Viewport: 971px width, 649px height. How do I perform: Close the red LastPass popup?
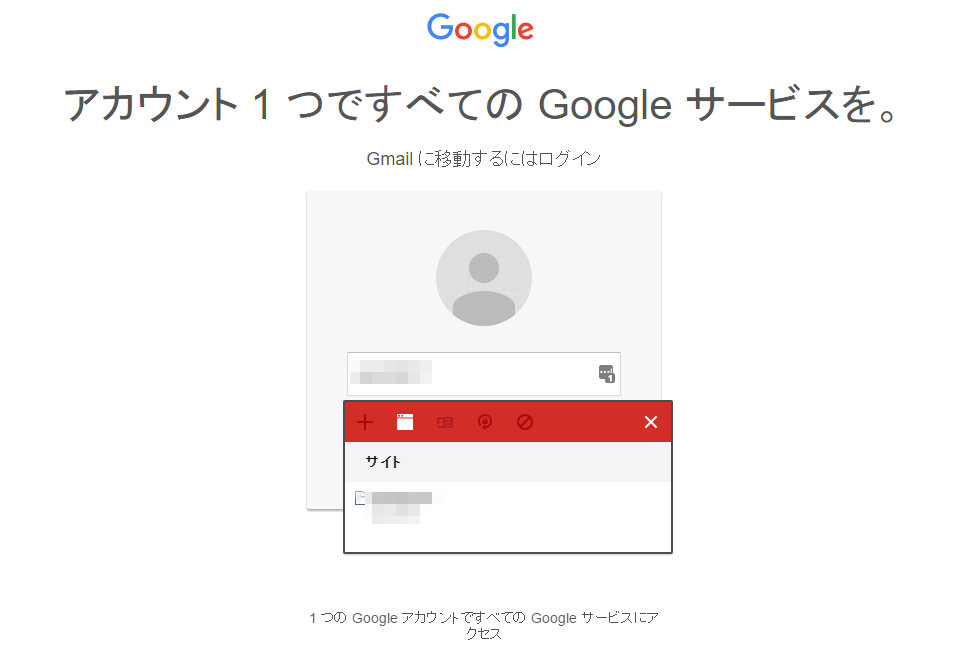click(x=651, y=422)
